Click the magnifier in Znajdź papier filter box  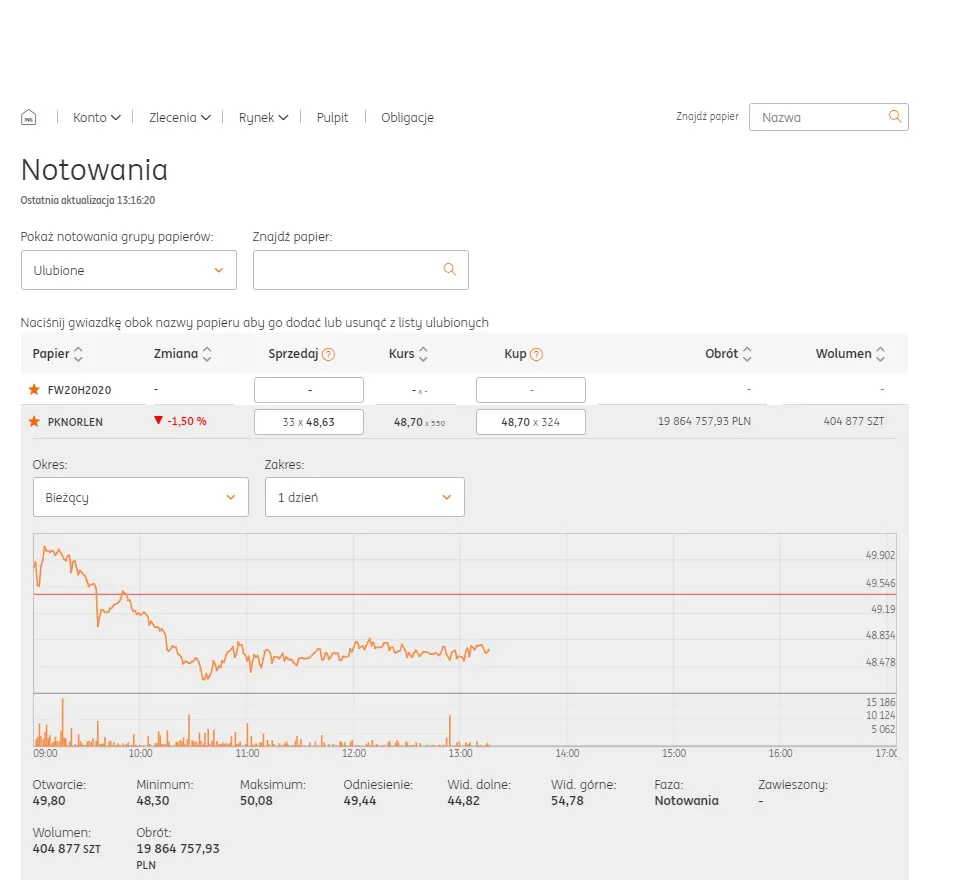pos(450,269)
